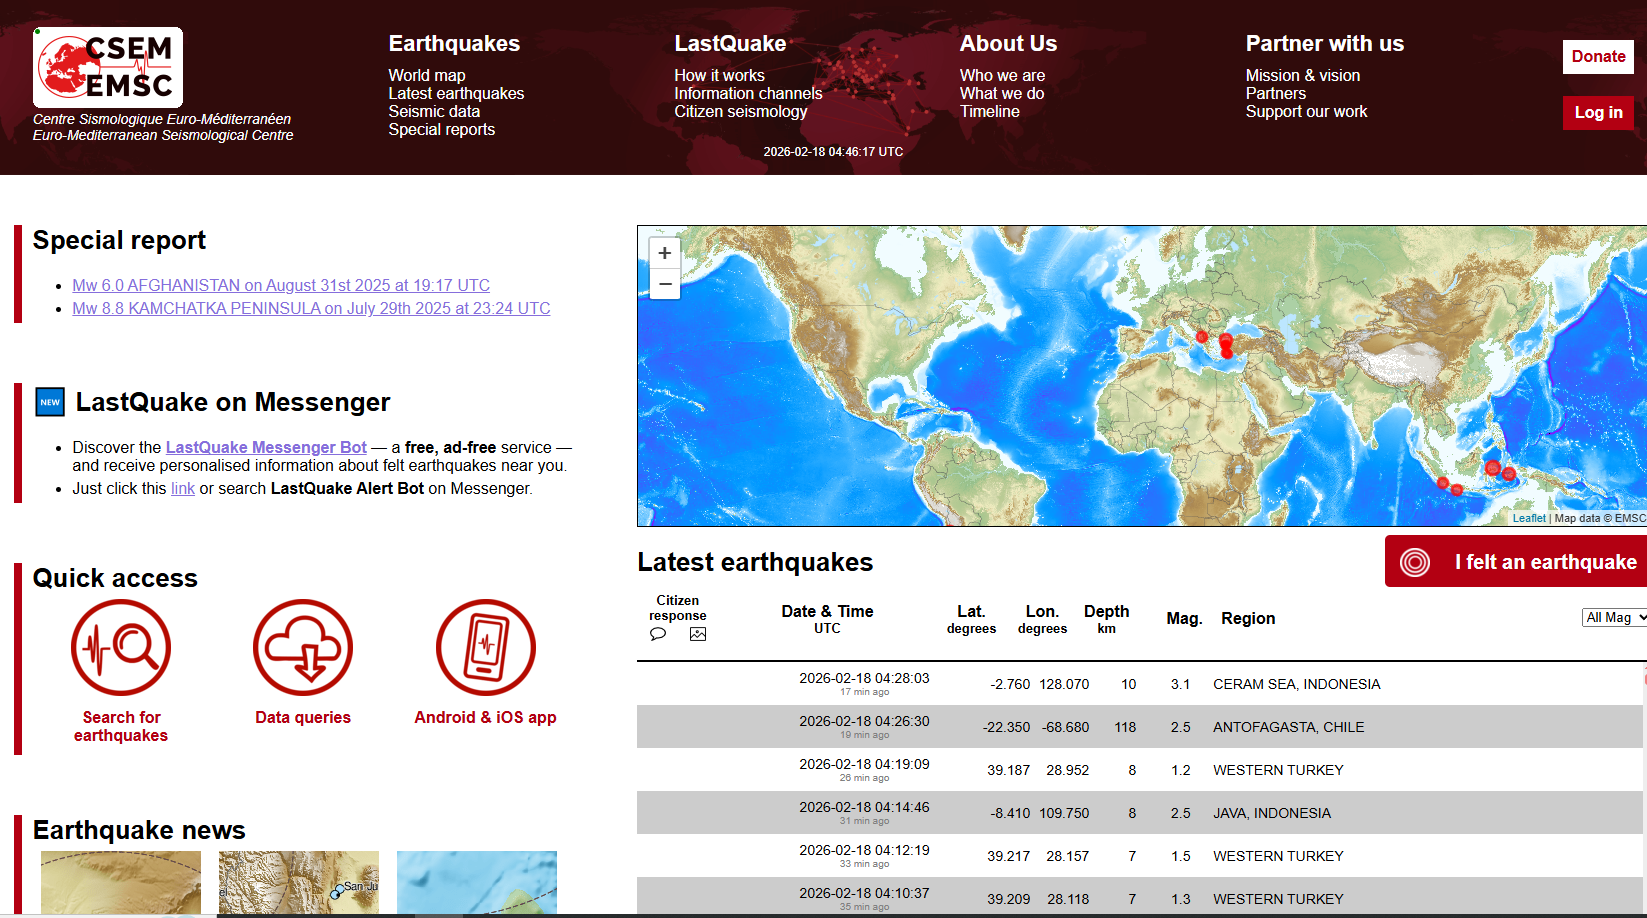Click the Leaflet attribution link on the map
The image size is (1647, 918).
pyautogui.click(x=1529, y=518)
